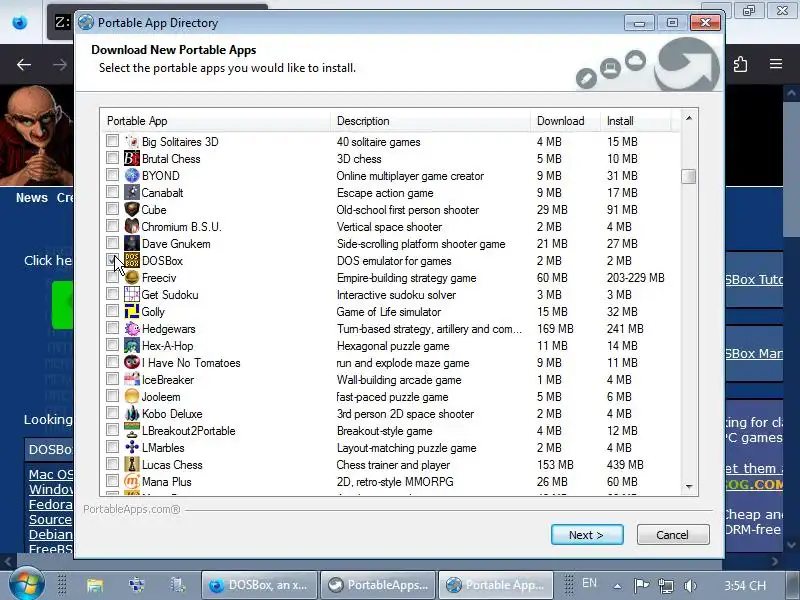Click the IceBreaker app icon

pyautogui.click(x=132, y=379)
